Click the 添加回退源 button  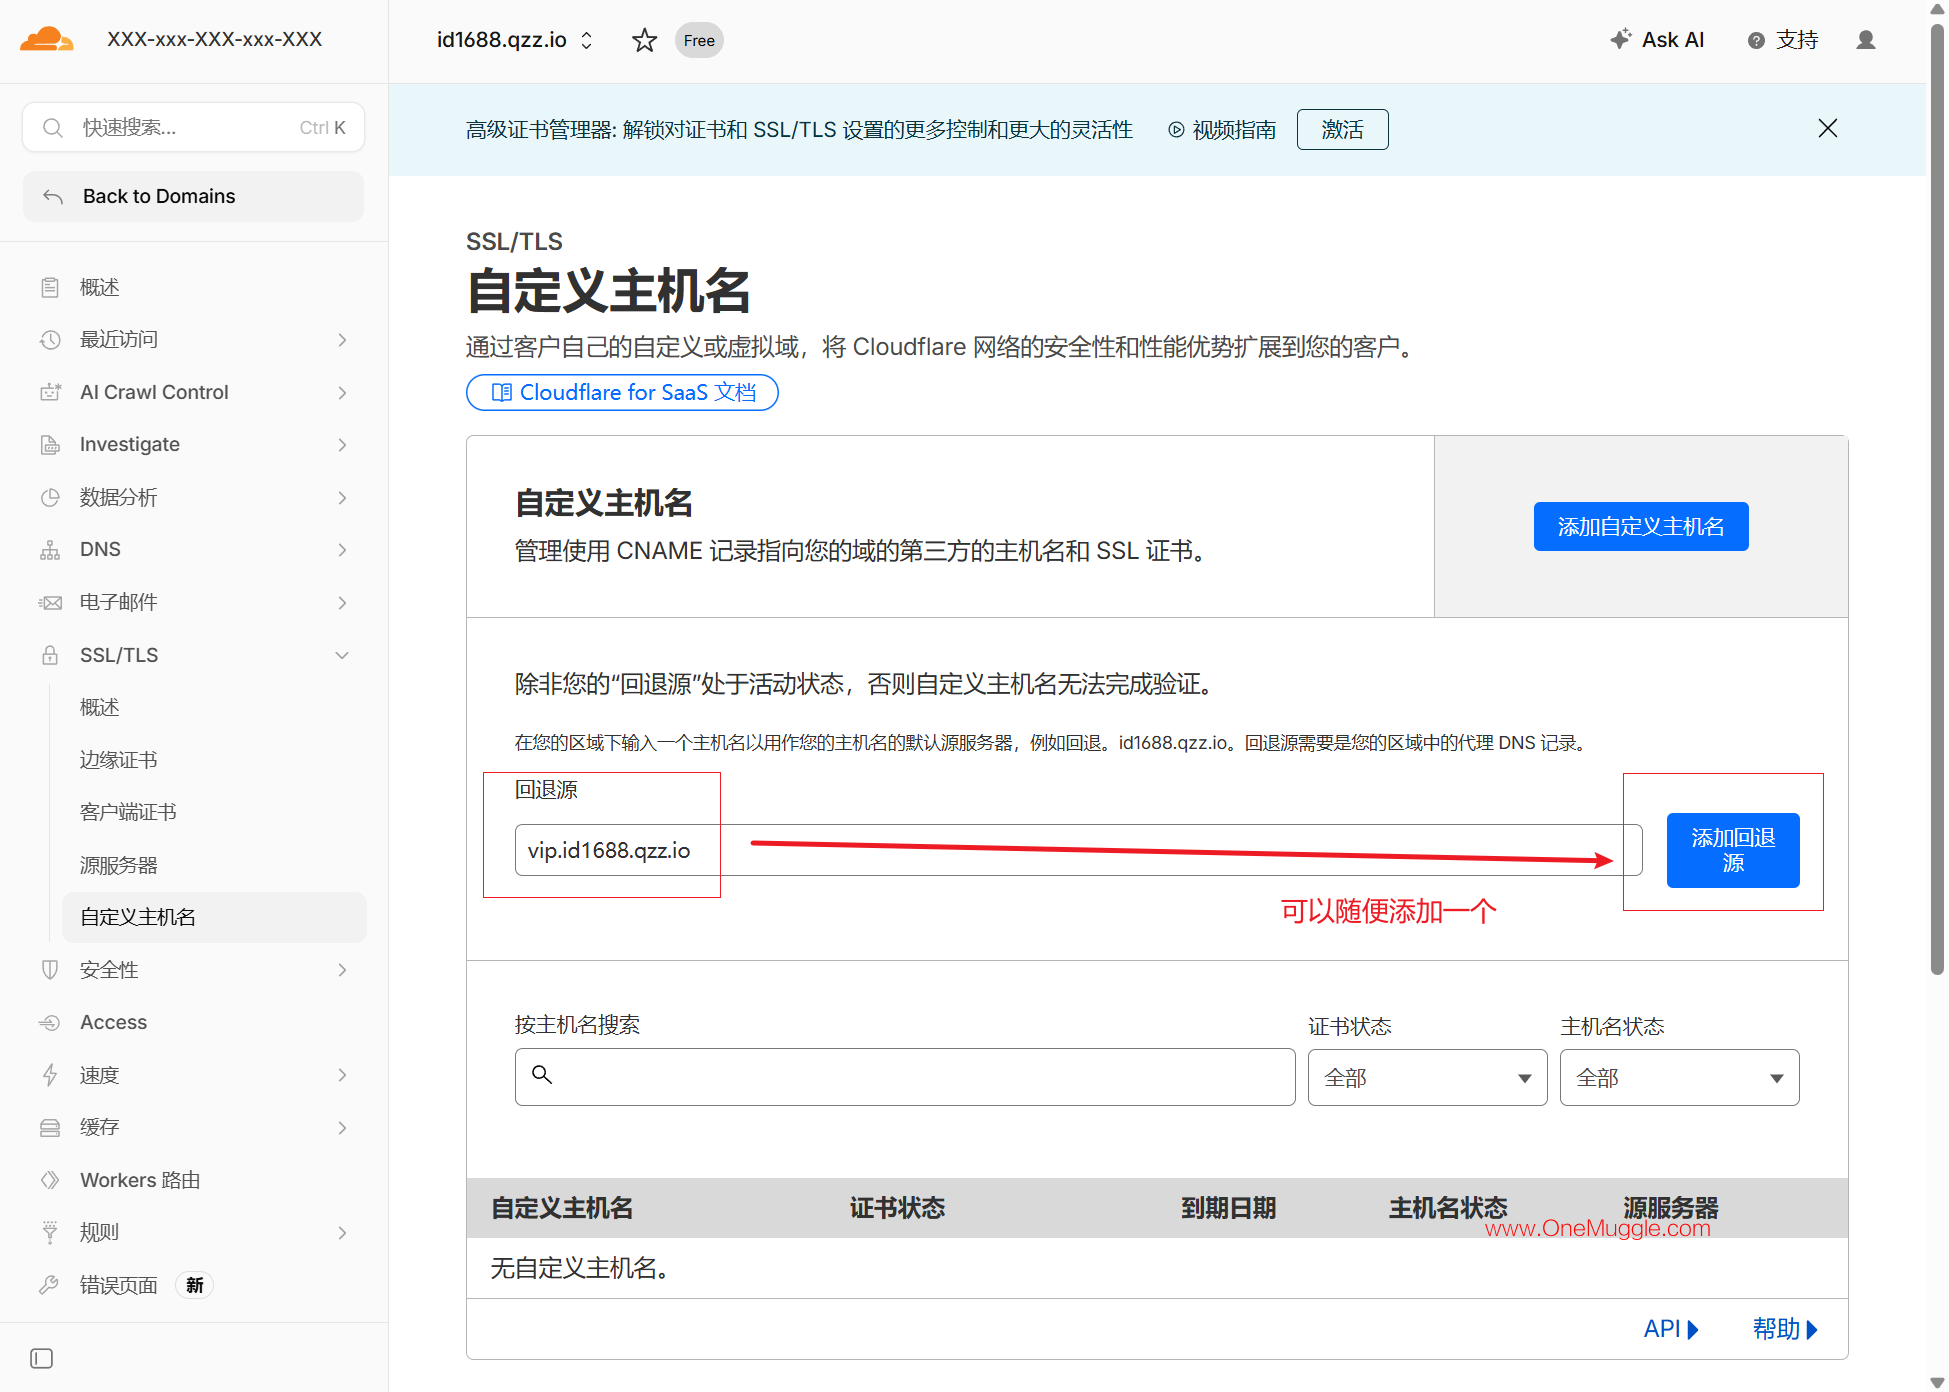pyautogui.click(x=1733, y=850)
